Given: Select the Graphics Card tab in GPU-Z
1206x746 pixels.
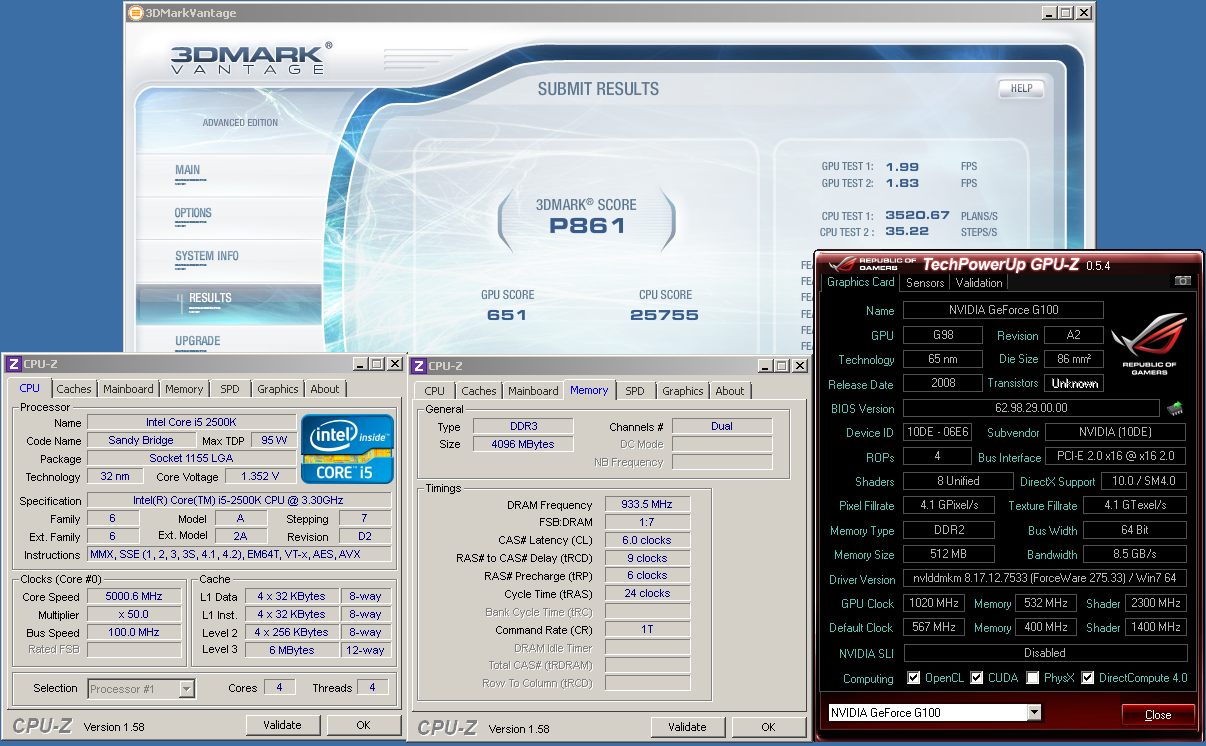Looking at the screenshot, I should (x=861, y=282).
